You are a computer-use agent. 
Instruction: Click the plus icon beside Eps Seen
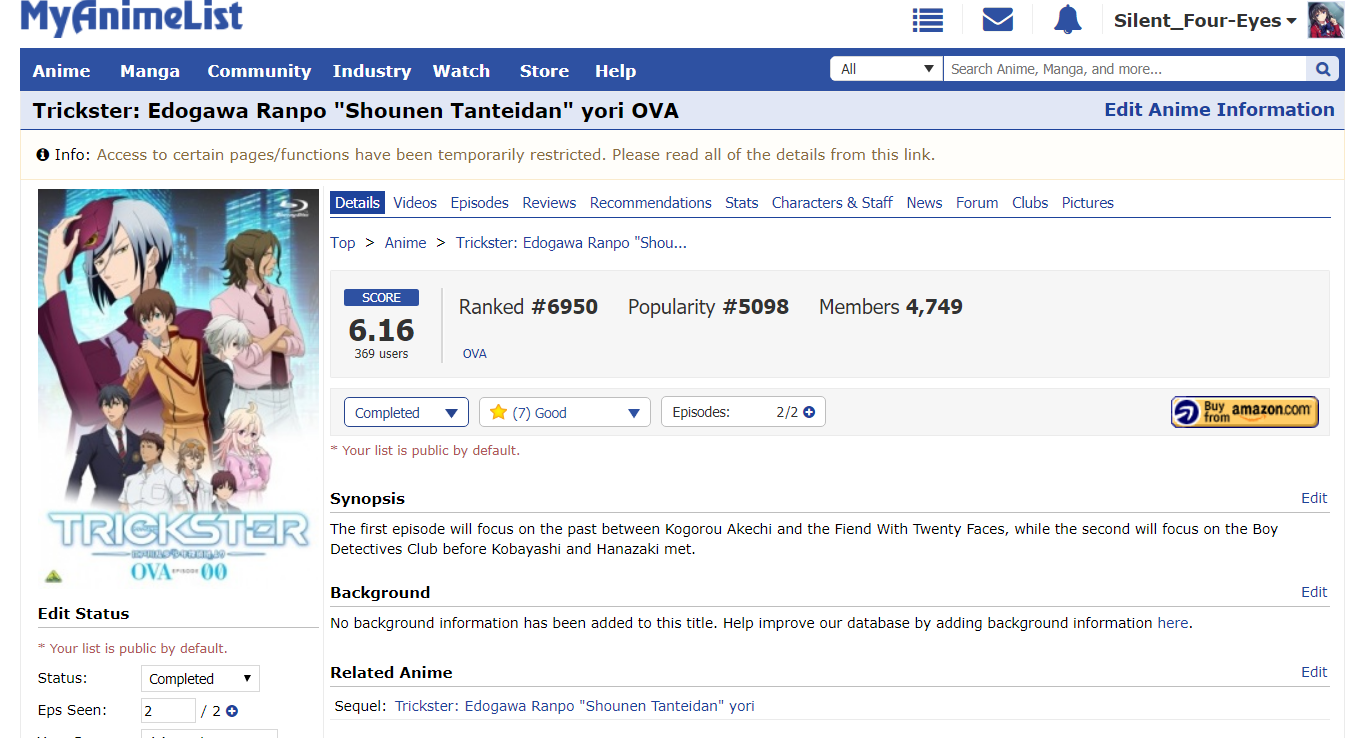pyautogui.click(x=232, y=711)
